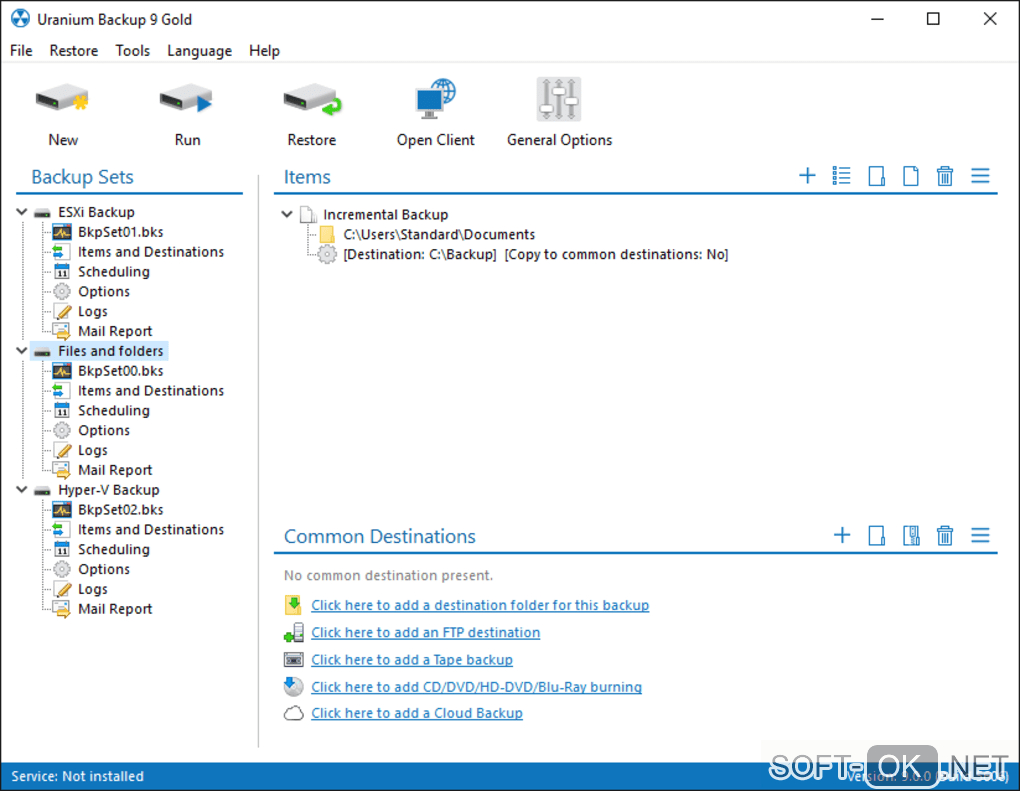
Task: Open Items and Destinations under ESXi Backup
Action: (x=151, y=252)
